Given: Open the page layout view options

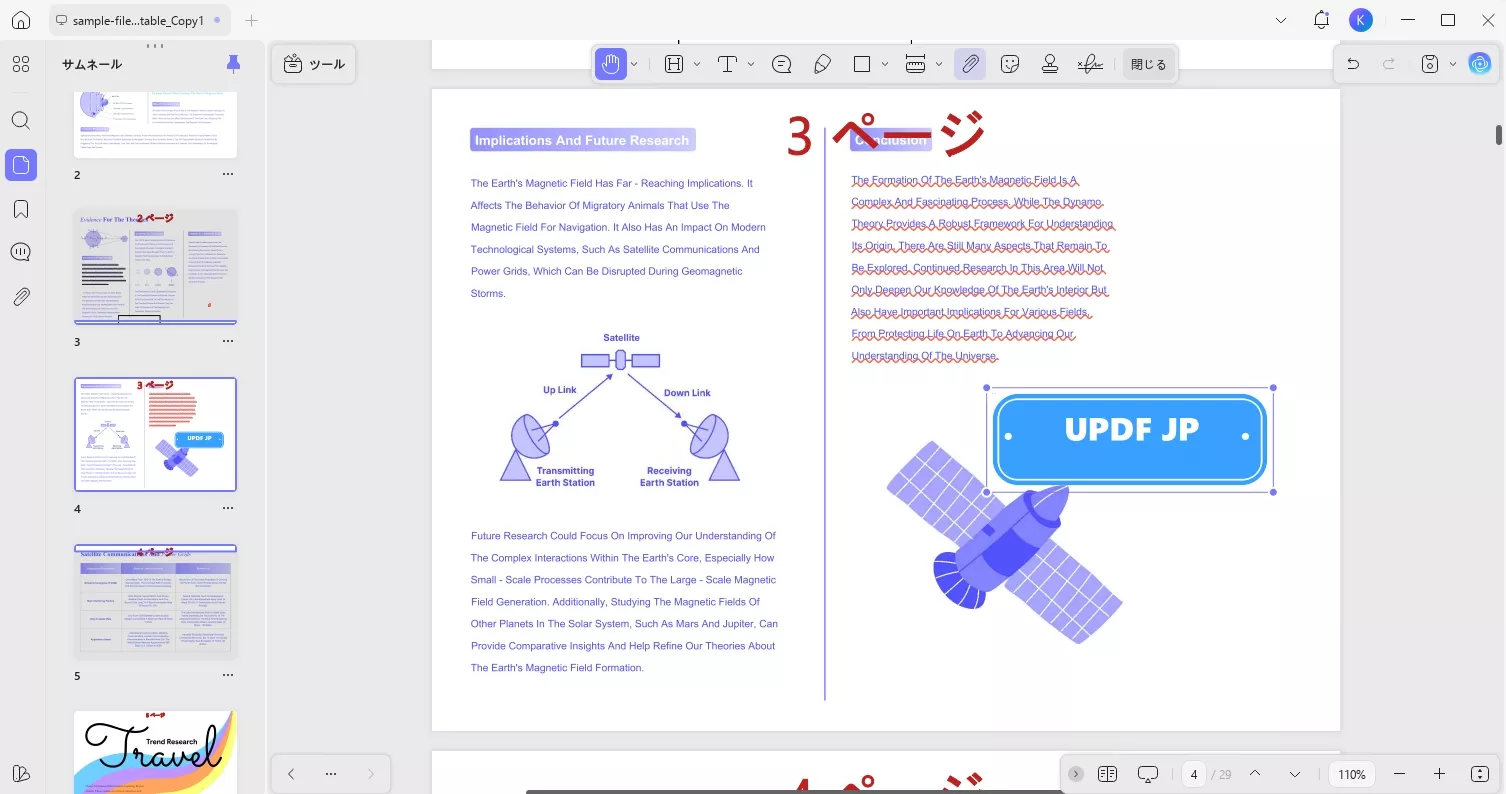Looking at the screenshot, I should coord(1107,774).
